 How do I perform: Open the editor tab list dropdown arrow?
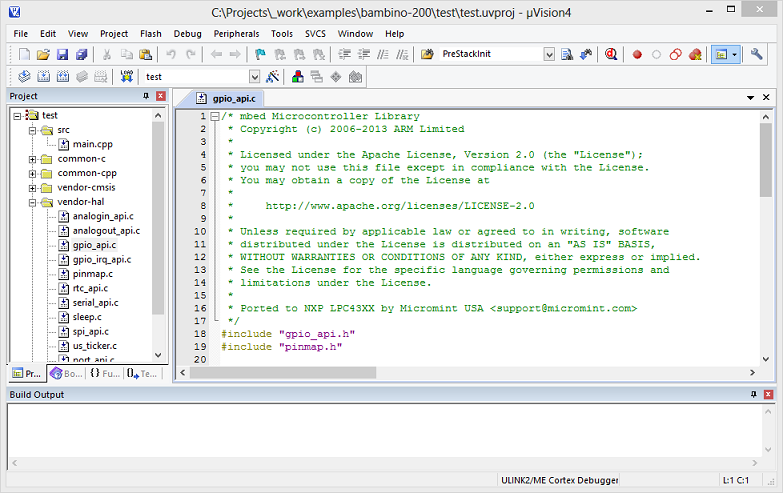point(750,98)
